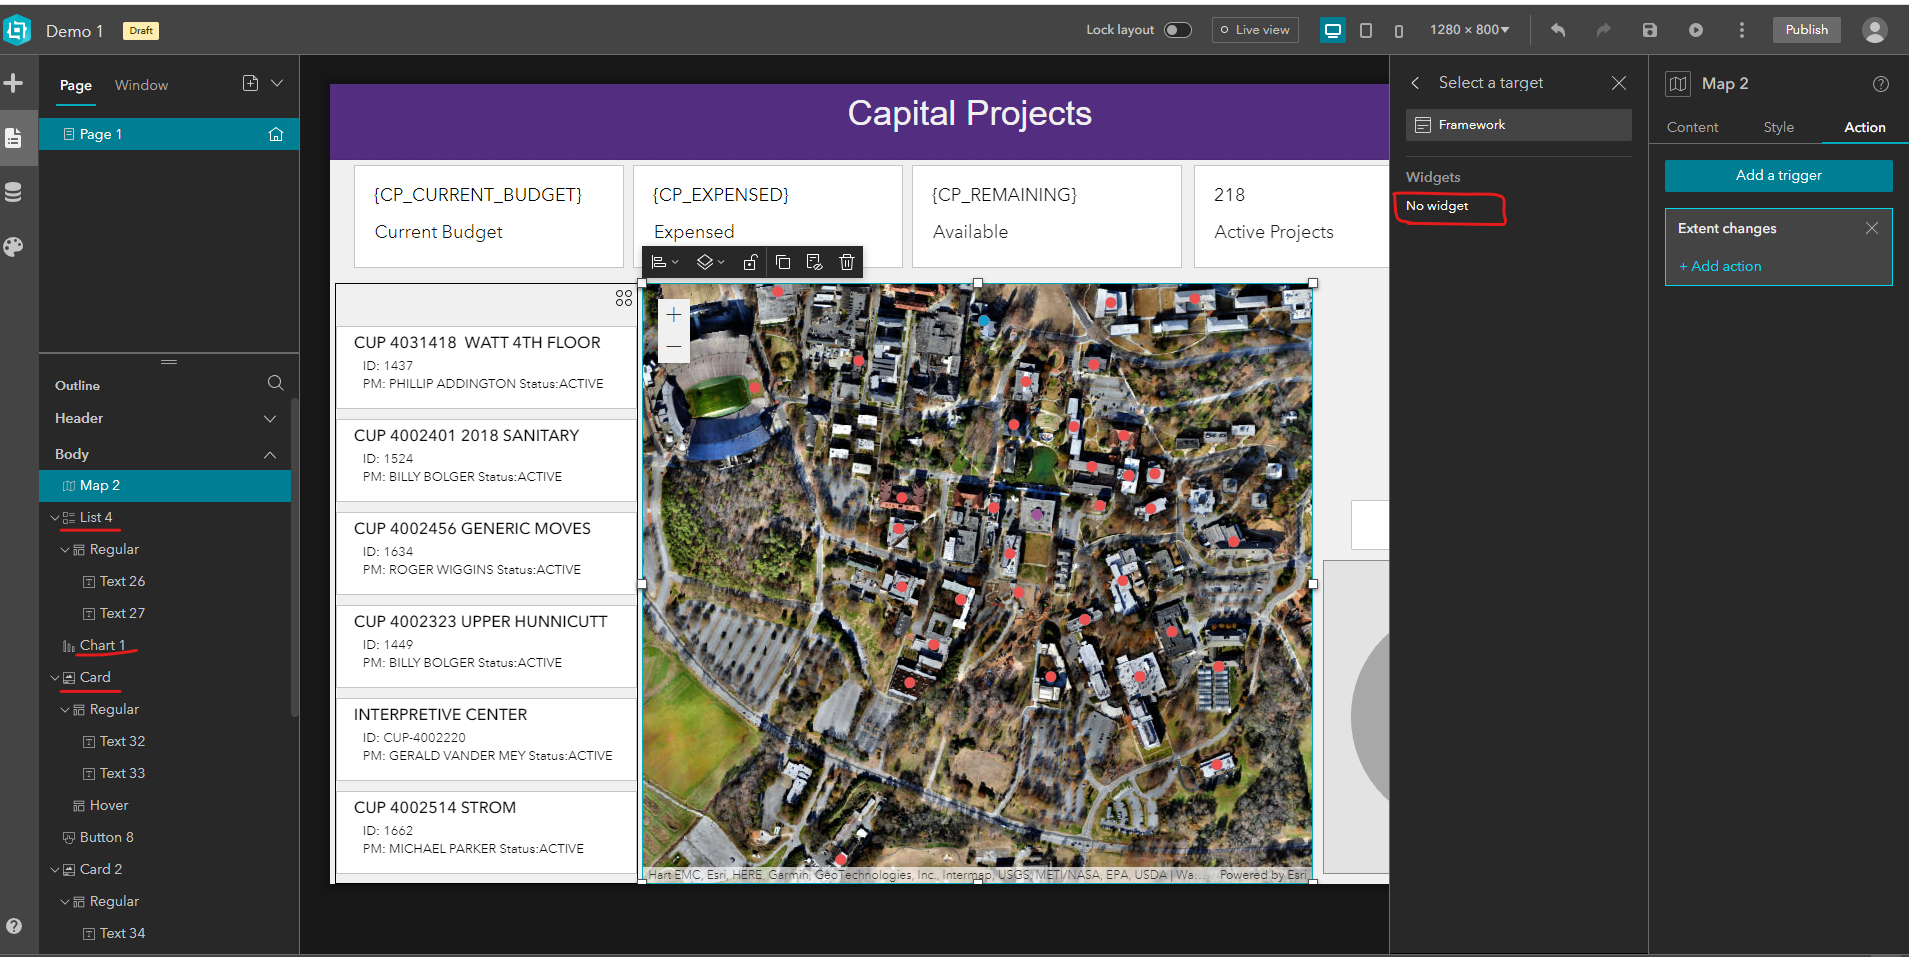The height and width of the screenshot is (957, 1909).
Task: Click the Extent changes trigger card
Action: click(x=1778, y=247)
